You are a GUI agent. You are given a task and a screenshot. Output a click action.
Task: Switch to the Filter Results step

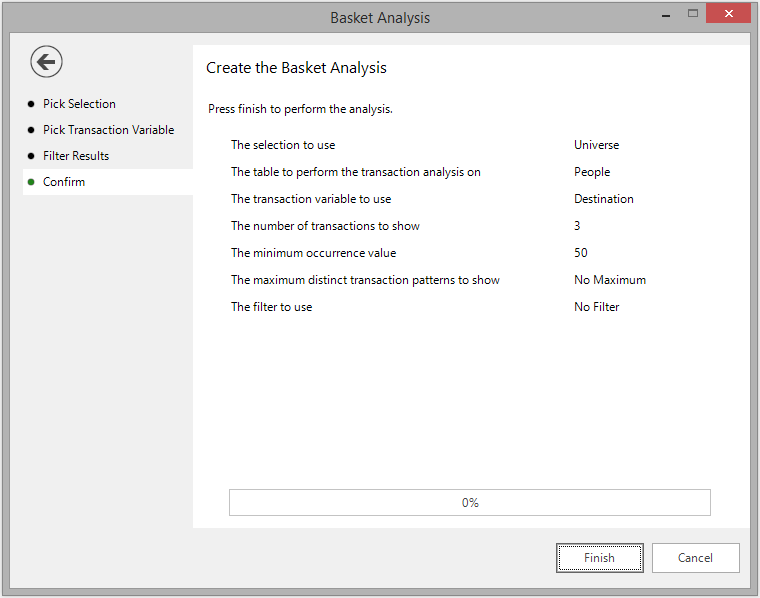(76, 156)
